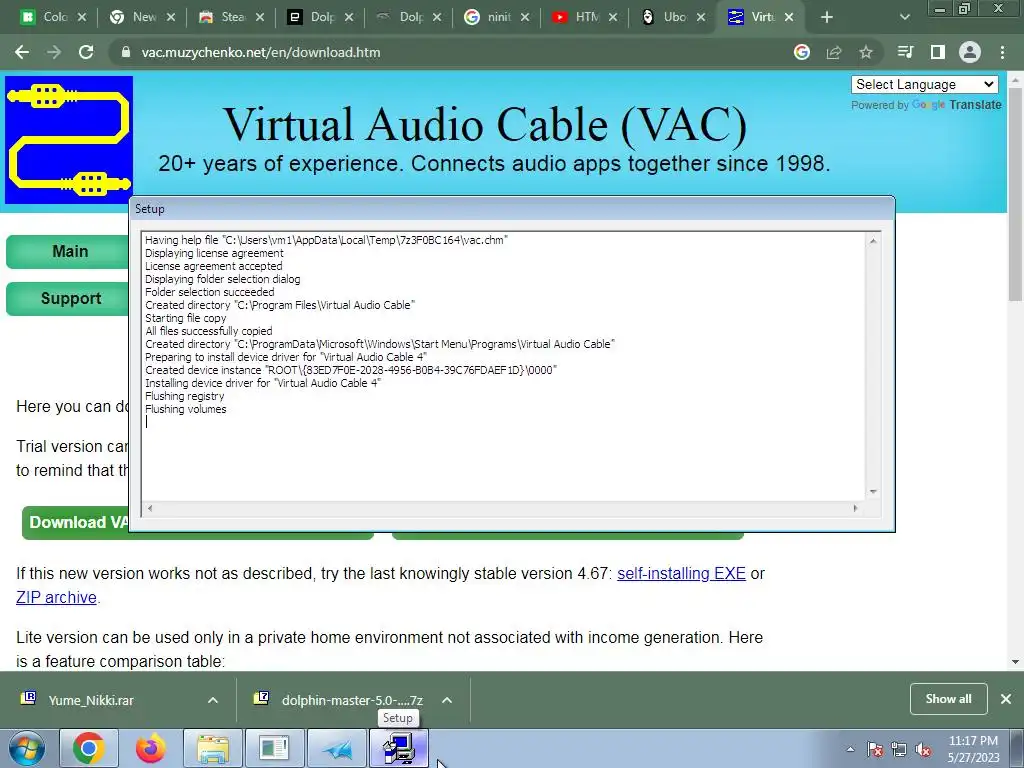Open the Chrome profile avatar
The width and height of the screenshot is (1024, 768).
pos(970,52)
